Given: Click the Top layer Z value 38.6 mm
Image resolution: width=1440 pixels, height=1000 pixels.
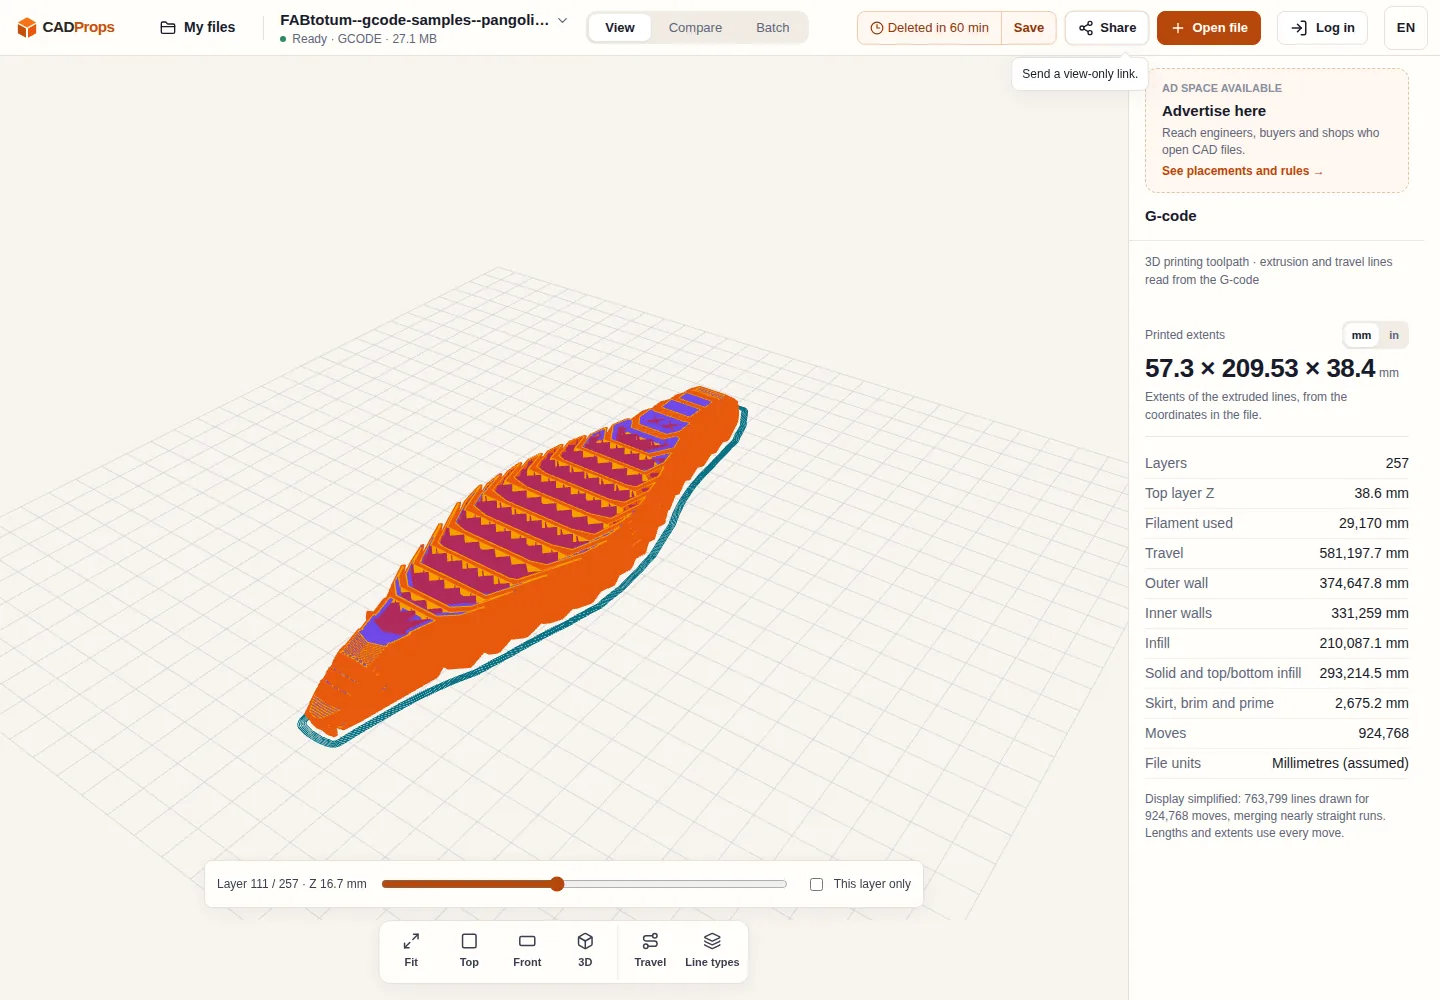Looking at the screenshot, I should click(x=1381, y=493).
